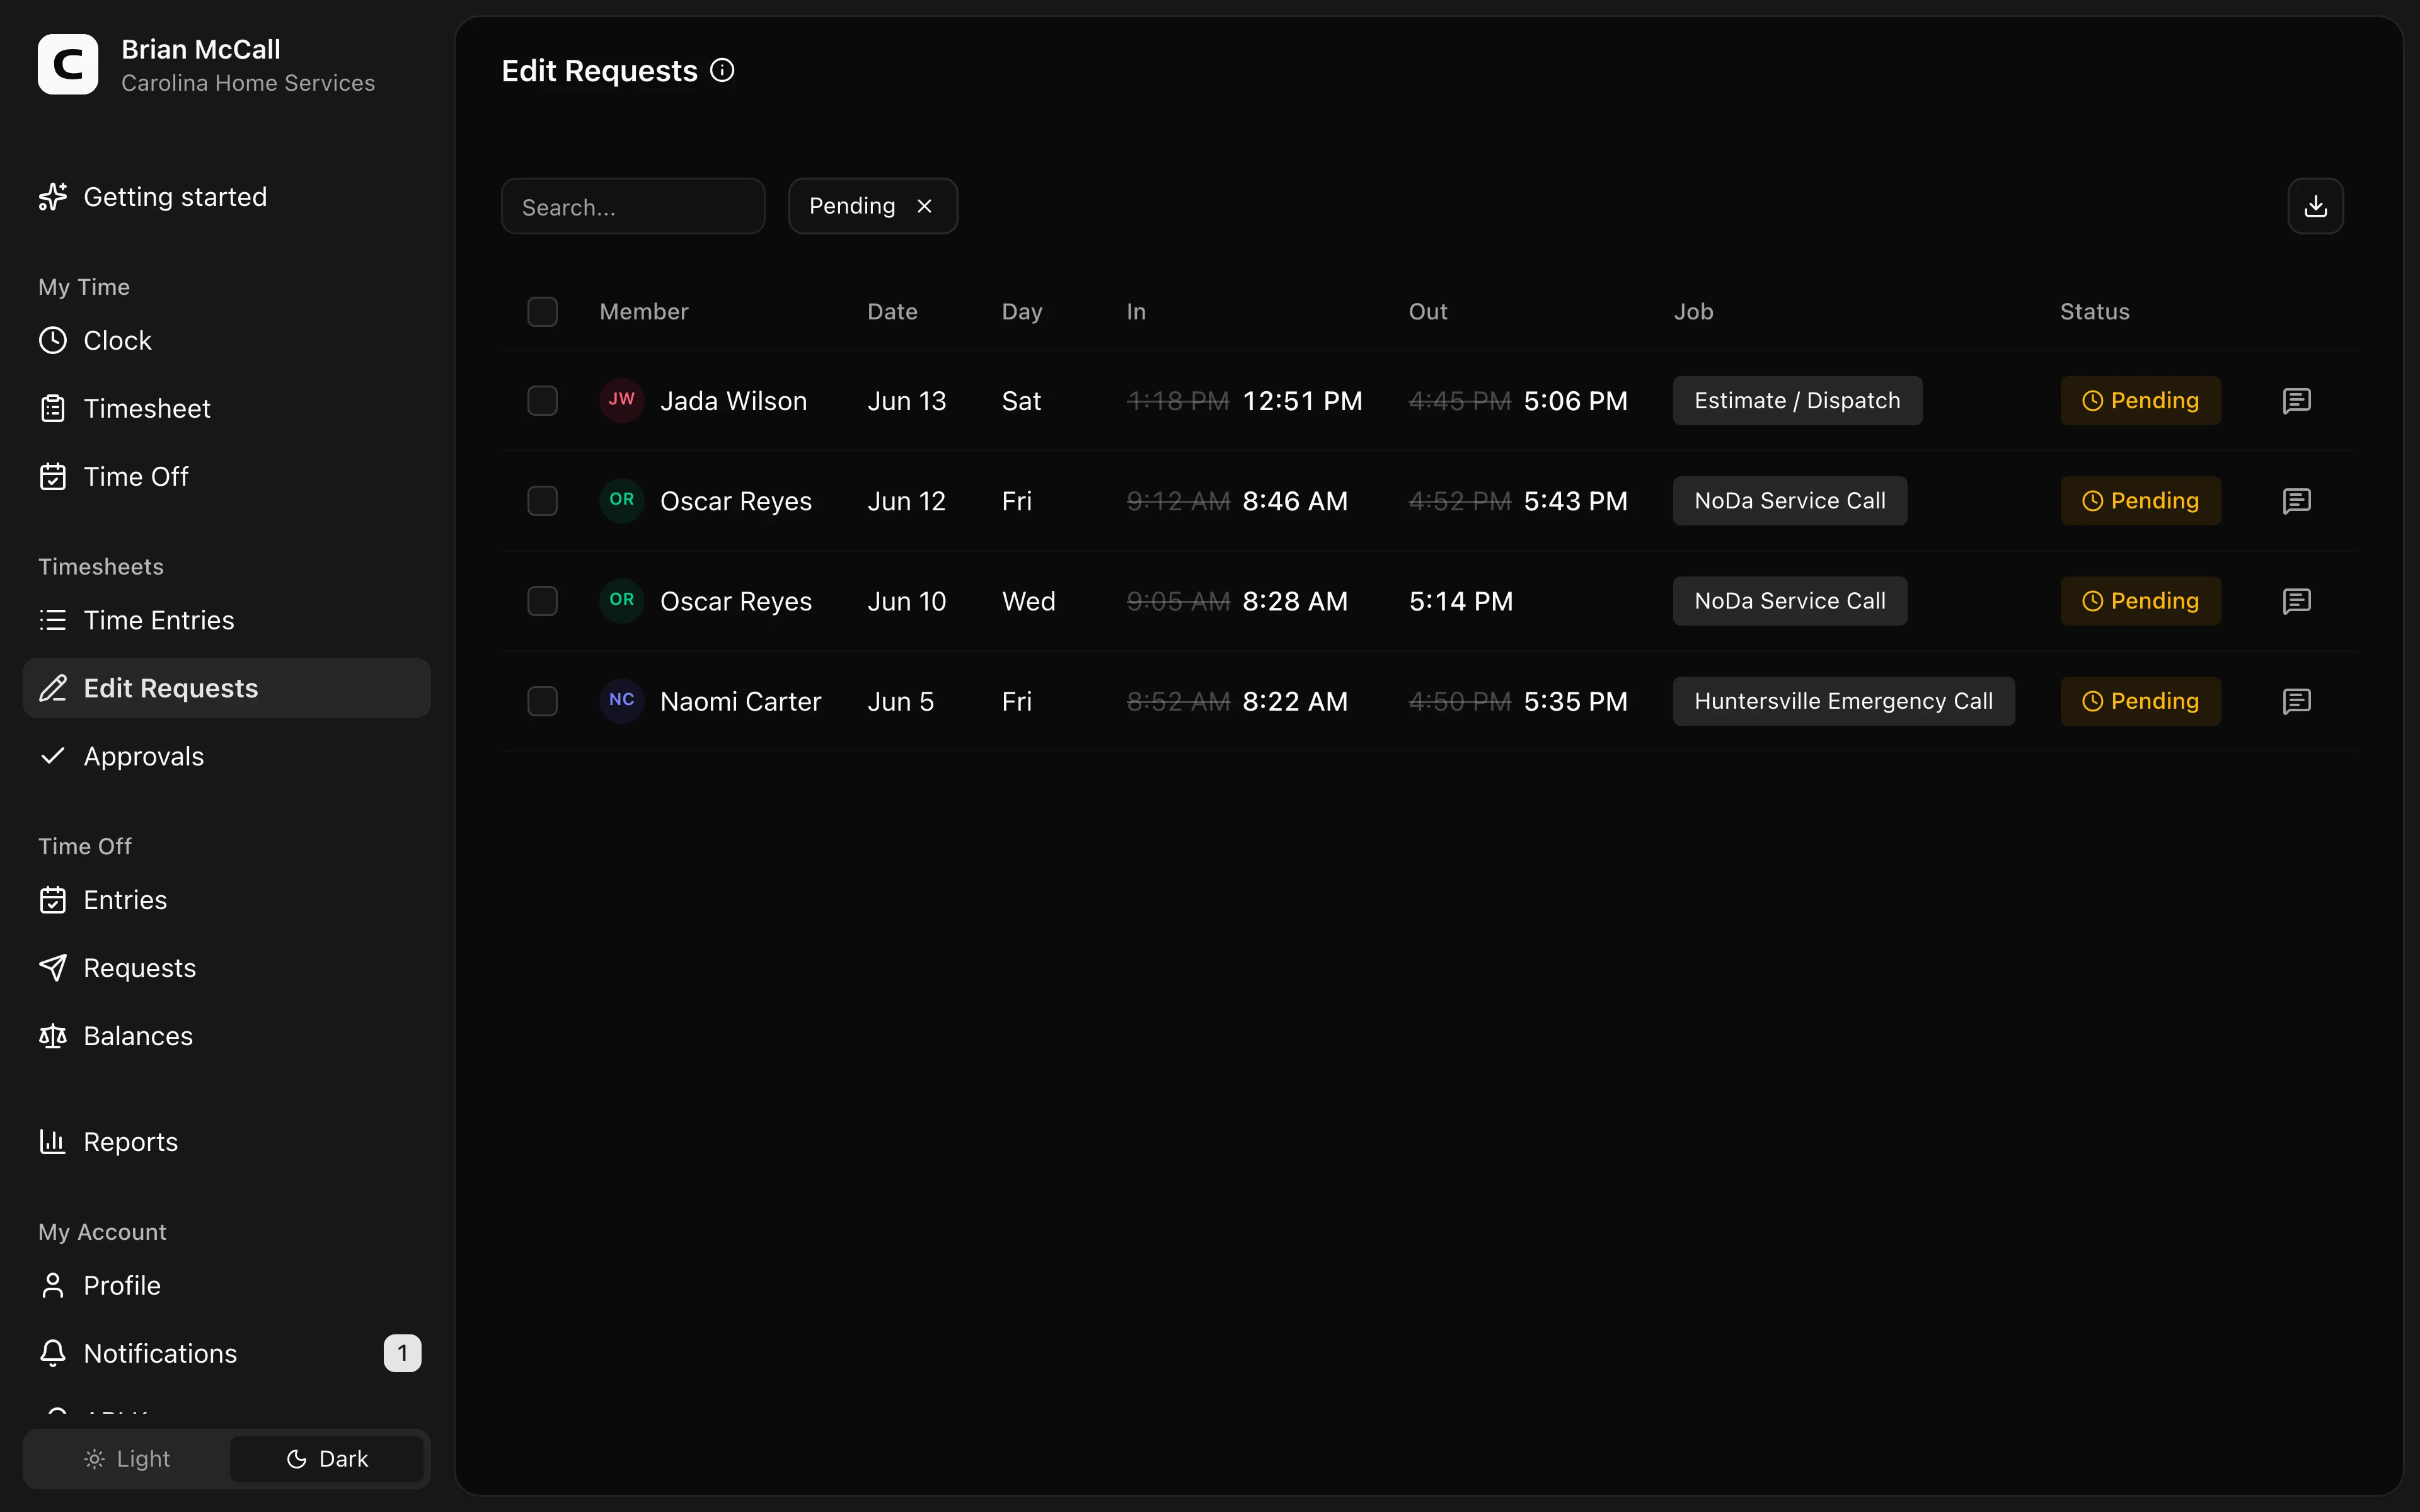Go to the Timesheet page
2420x1512 pixels.
click(226, 409)
